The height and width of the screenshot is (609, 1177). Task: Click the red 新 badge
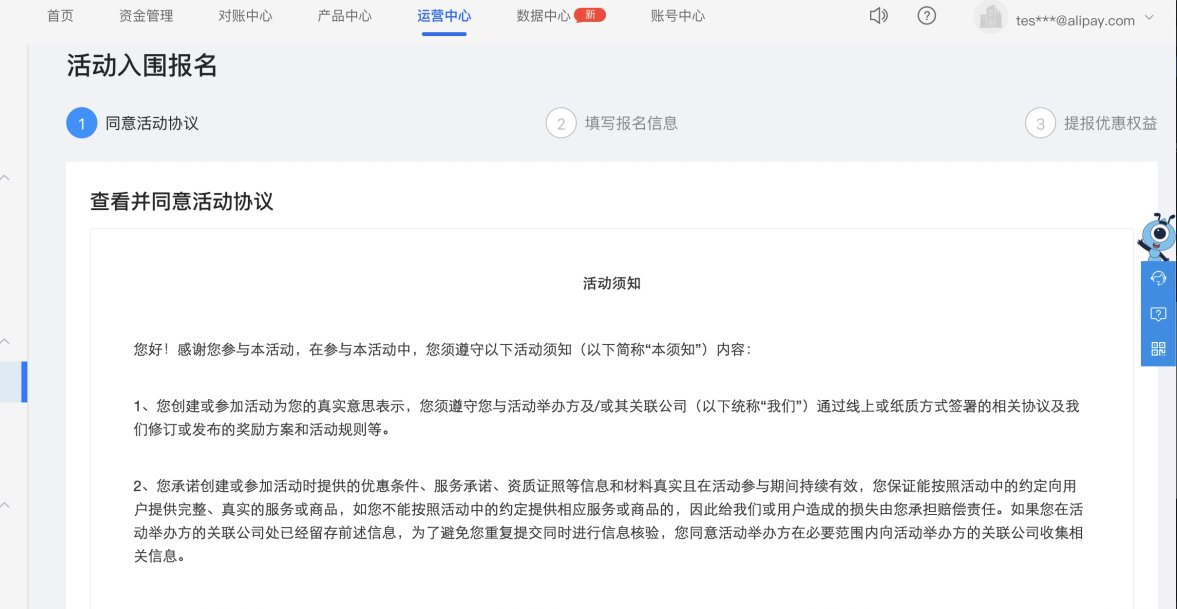pyautogui.click(x=590, y=15)
